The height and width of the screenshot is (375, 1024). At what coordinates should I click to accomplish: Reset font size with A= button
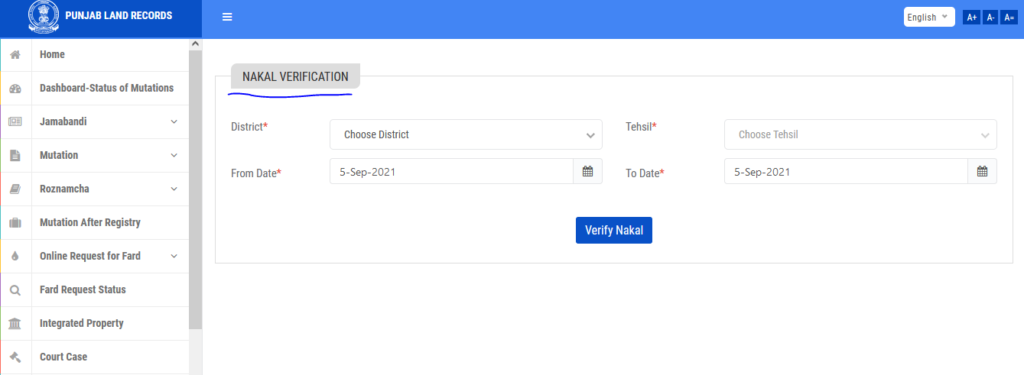click(1010, 18)
